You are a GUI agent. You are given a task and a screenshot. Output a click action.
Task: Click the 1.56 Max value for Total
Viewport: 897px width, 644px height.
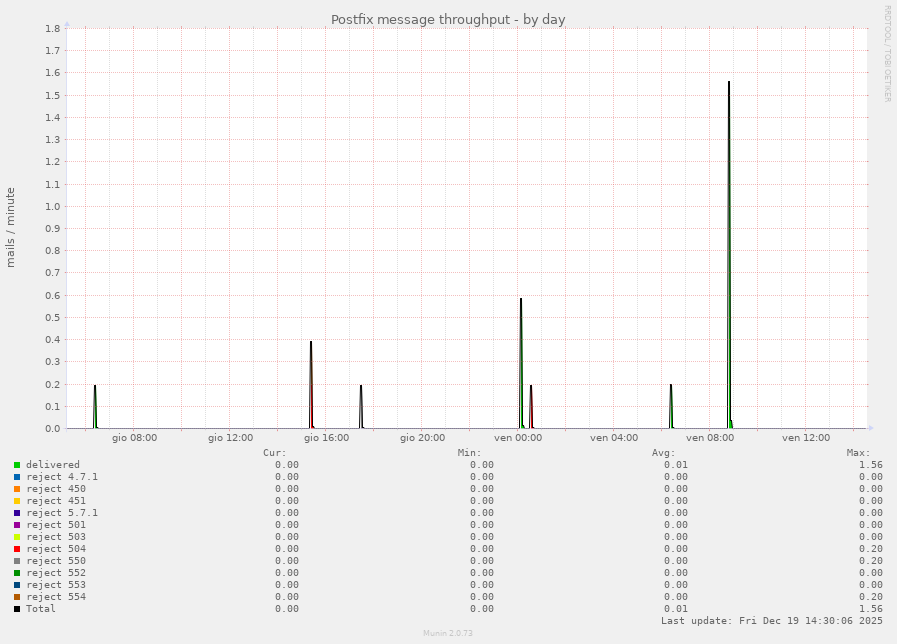pyautogui.click(x=869, y=608)
